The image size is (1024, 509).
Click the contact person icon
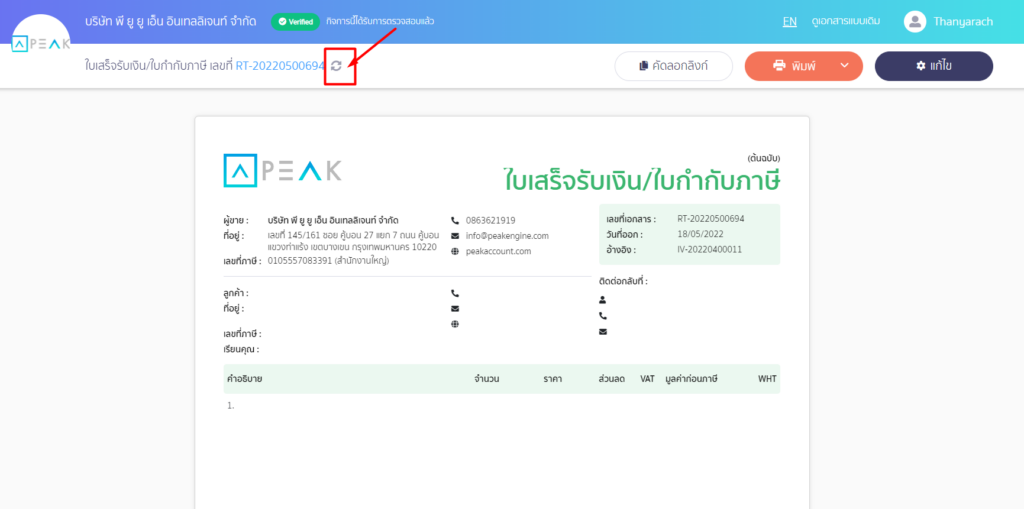pos(603,300)
